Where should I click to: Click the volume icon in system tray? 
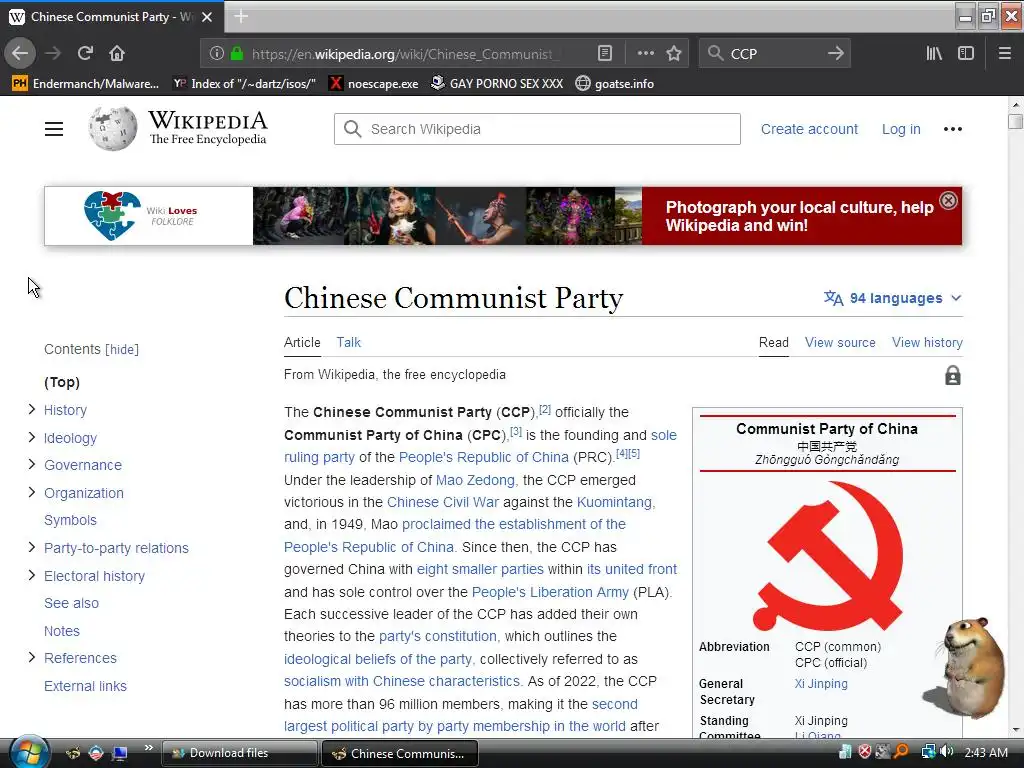coord(946,752)
